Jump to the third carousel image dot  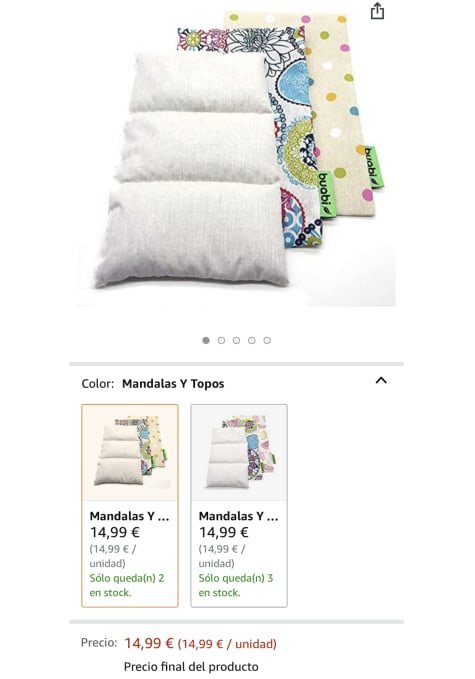pyautogui.click(x=236, y=340)
